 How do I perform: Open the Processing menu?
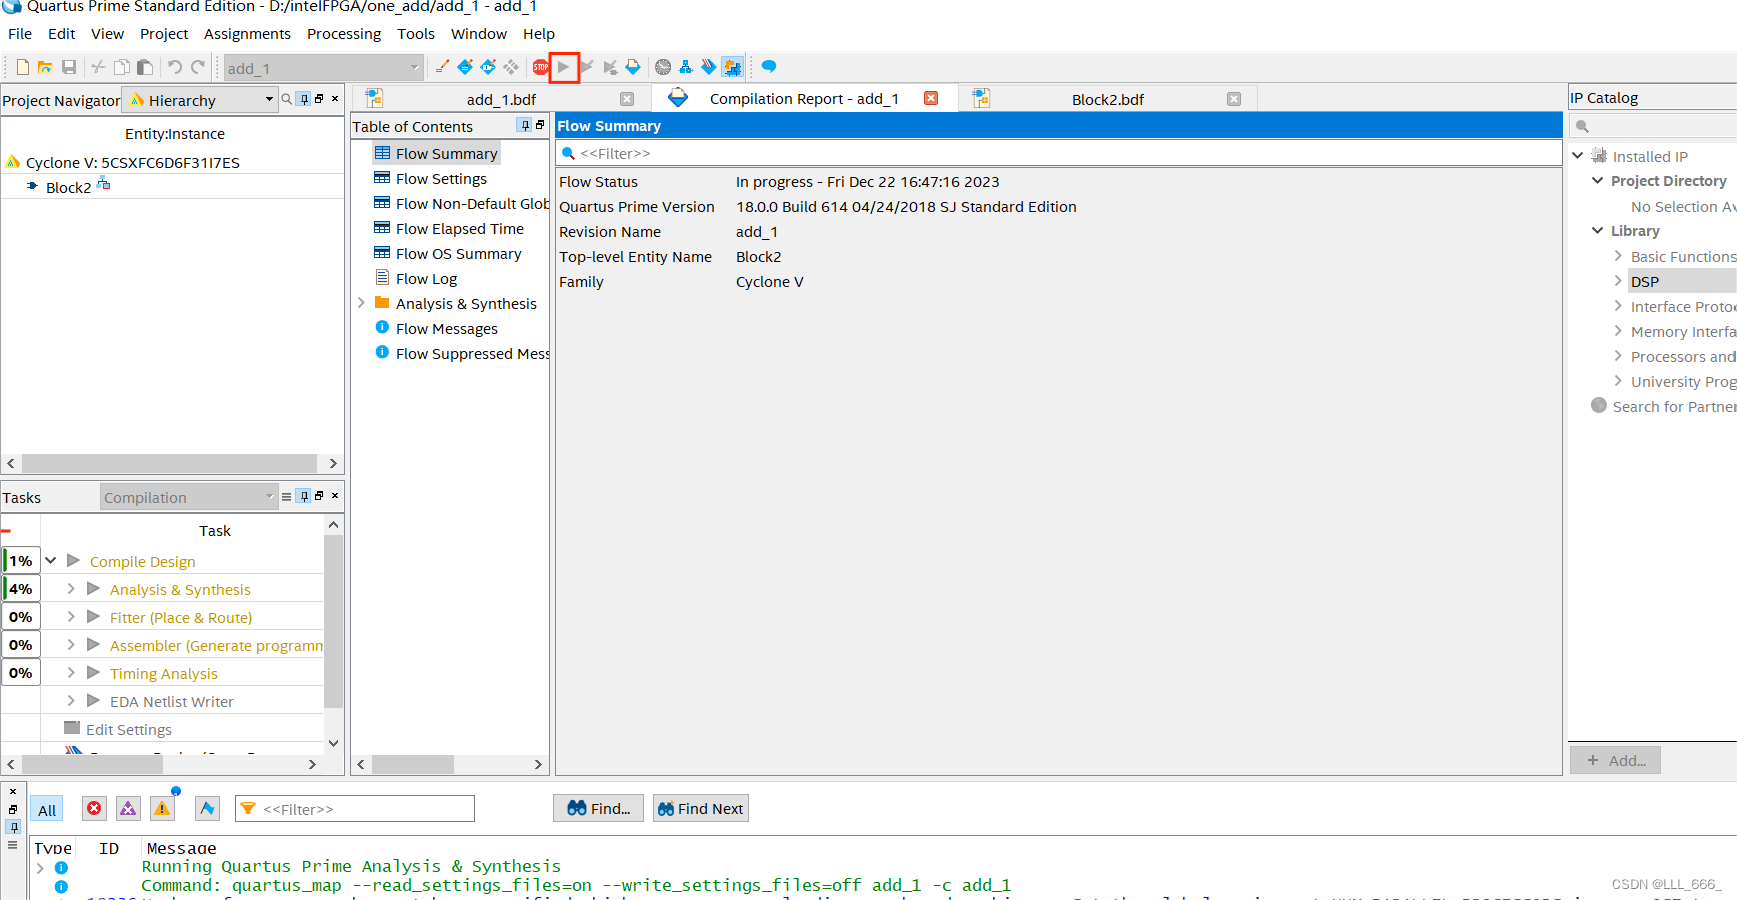[344, 34]
